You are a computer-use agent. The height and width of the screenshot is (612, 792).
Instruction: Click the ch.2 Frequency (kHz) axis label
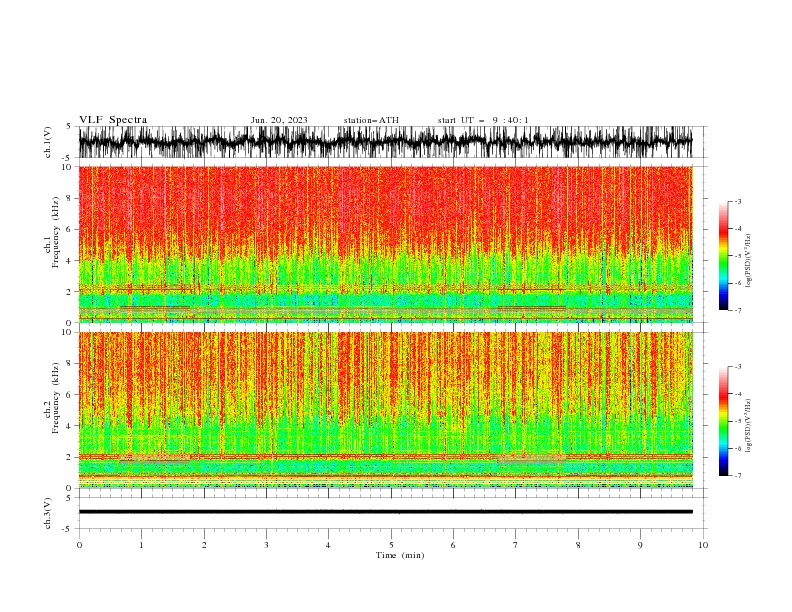(52, 398)
